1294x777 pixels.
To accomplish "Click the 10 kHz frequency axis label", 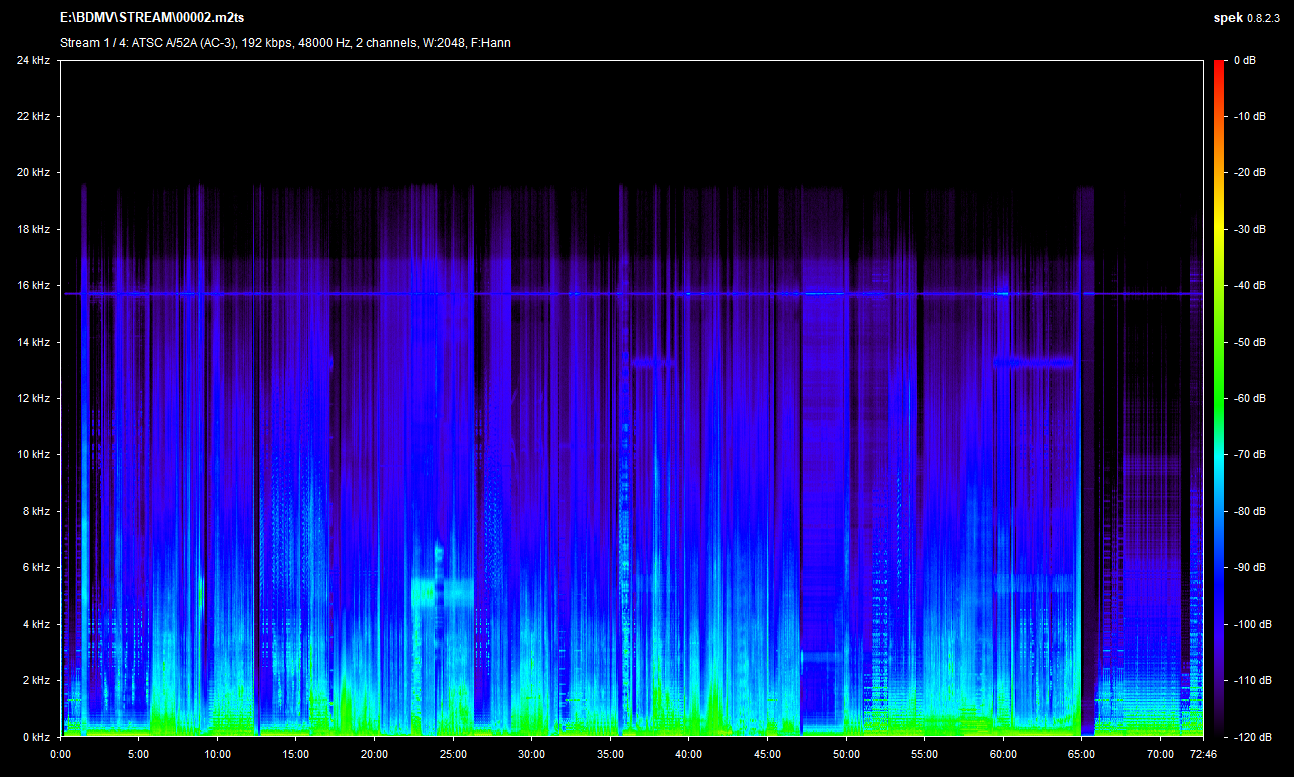I will coord(33,455).
